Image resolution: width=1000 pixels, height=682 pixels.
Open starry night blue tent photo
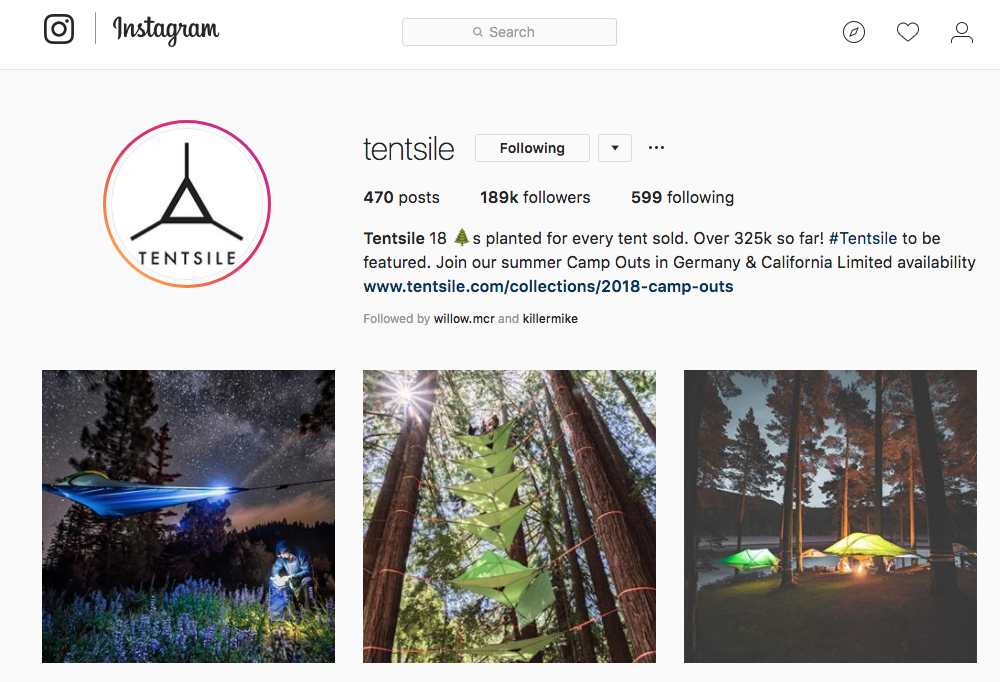[x=188, y=516]
